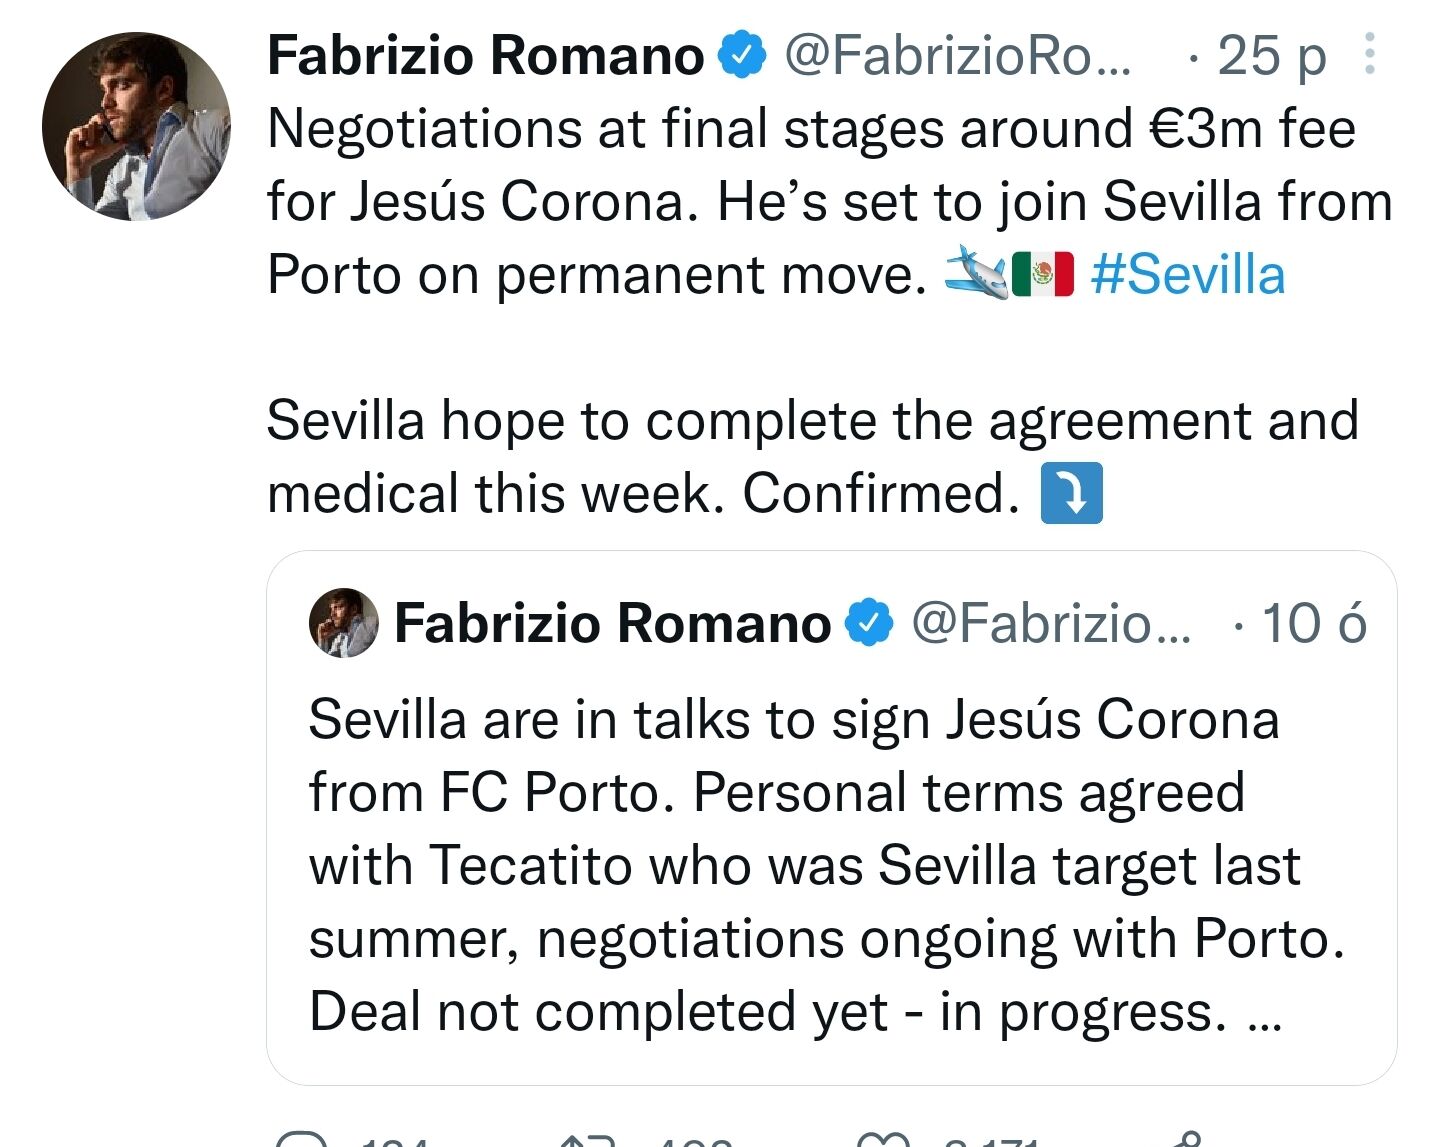This screenshot has height=1147, width=1439.
Task: Open the #Sevilla hashtag link
Action: click(1187, 274)
